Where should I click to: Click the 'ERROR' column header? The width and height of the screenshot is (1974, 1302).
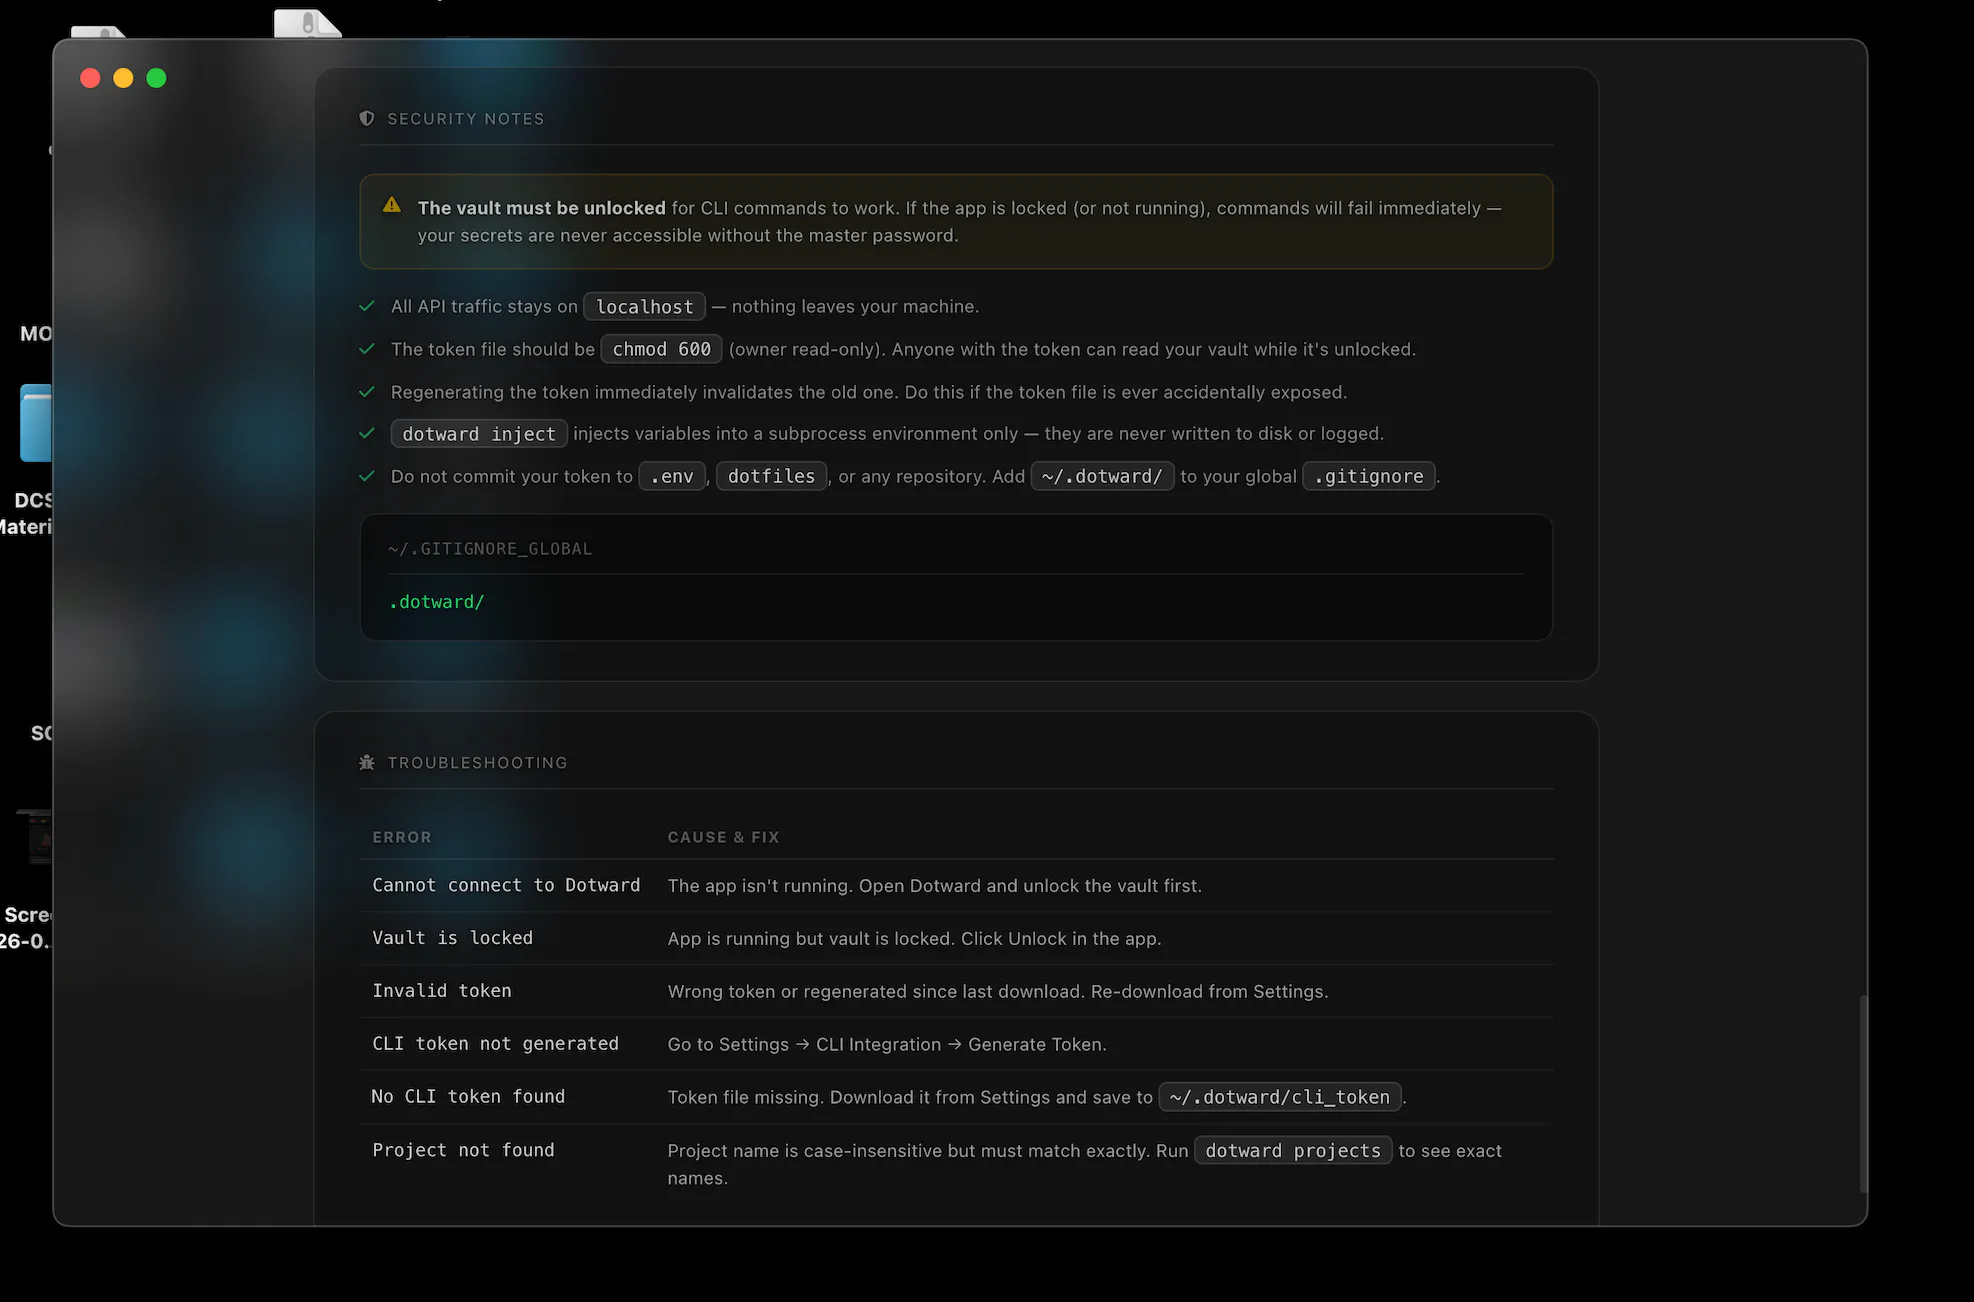point(402,837)
